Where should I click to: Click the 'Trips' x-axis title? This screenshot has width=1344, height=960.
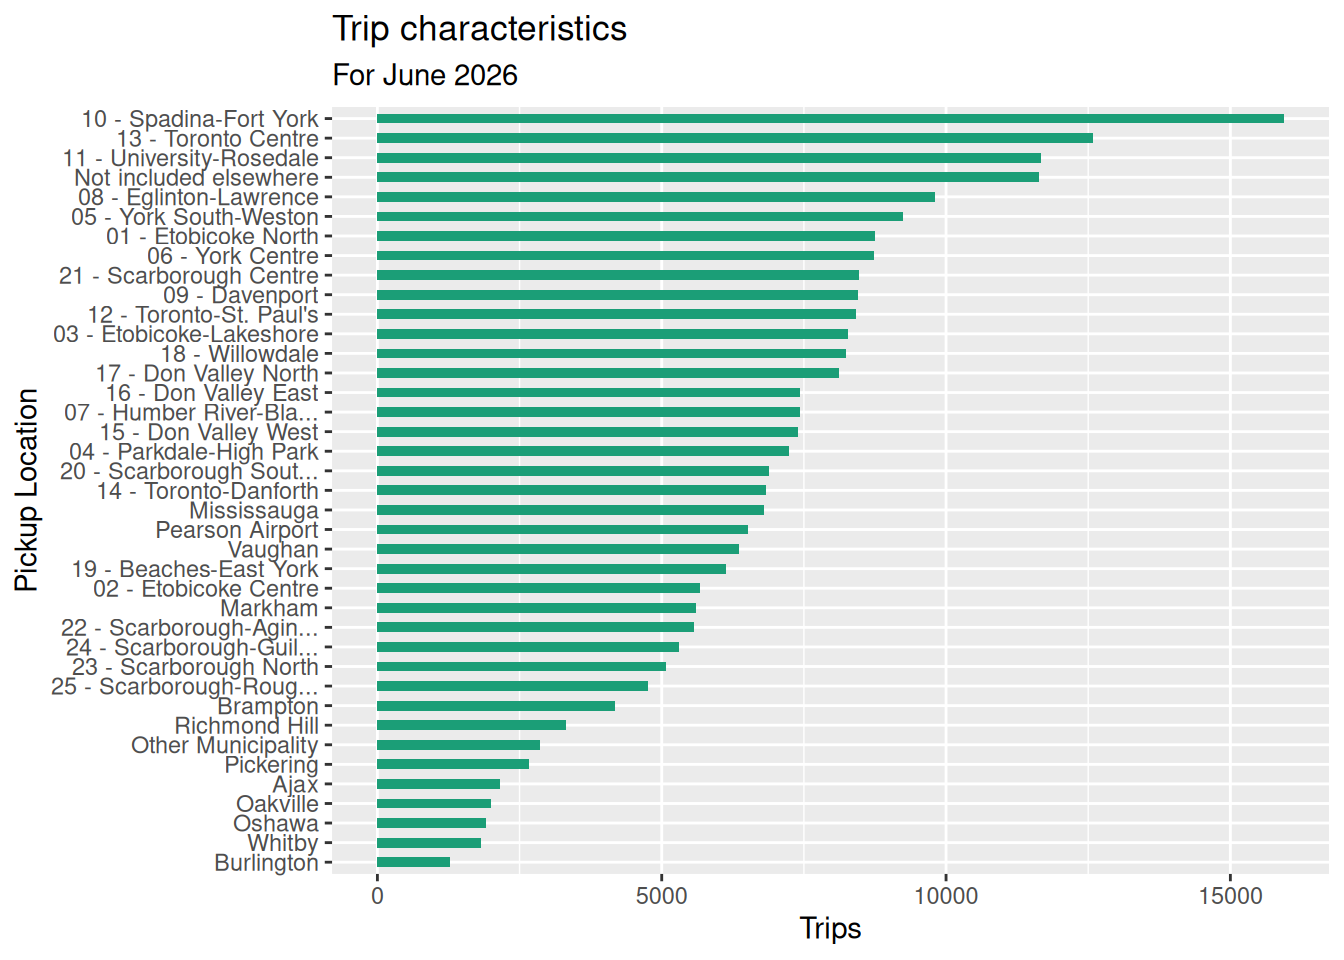pyautogui.click(x=830, y=928)
